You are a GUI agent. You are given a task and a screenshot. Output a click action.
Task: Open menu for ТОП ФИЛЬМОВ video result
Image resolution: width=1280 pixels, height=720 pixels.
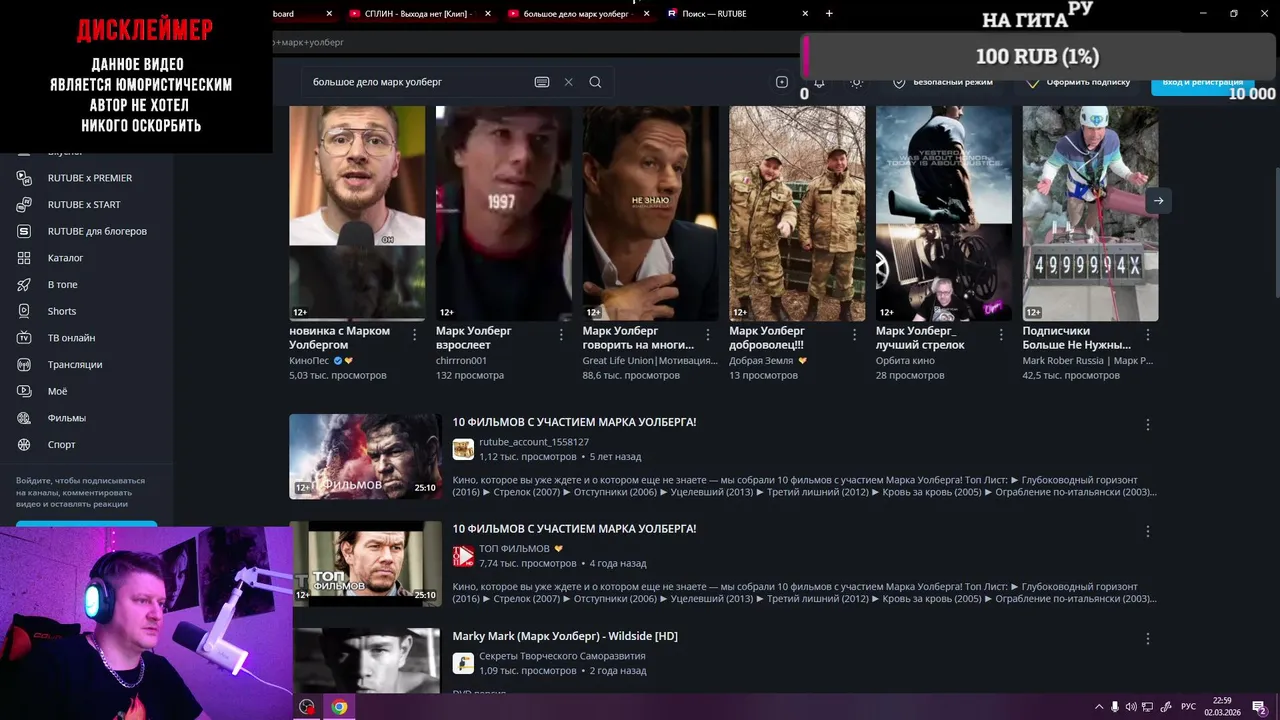click(x=1148, y=531)
